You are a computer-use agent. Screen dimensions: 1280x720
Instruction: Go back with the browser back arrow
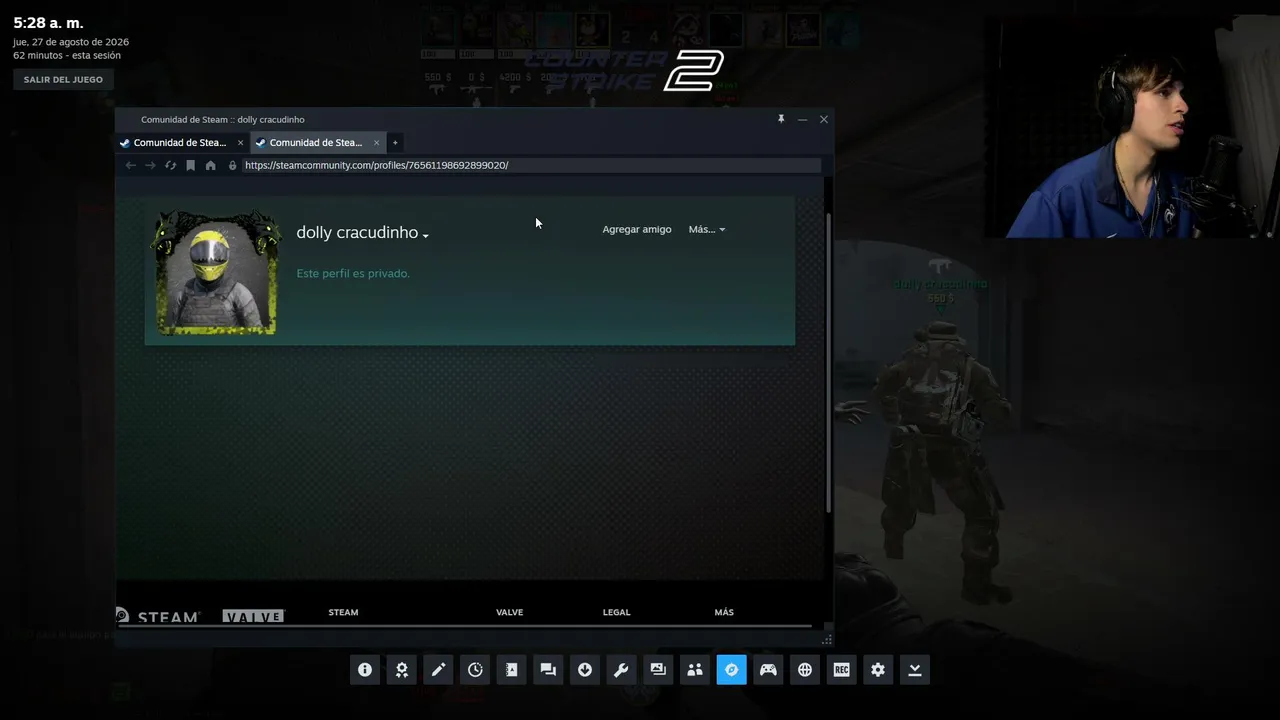tap(130, 165)
